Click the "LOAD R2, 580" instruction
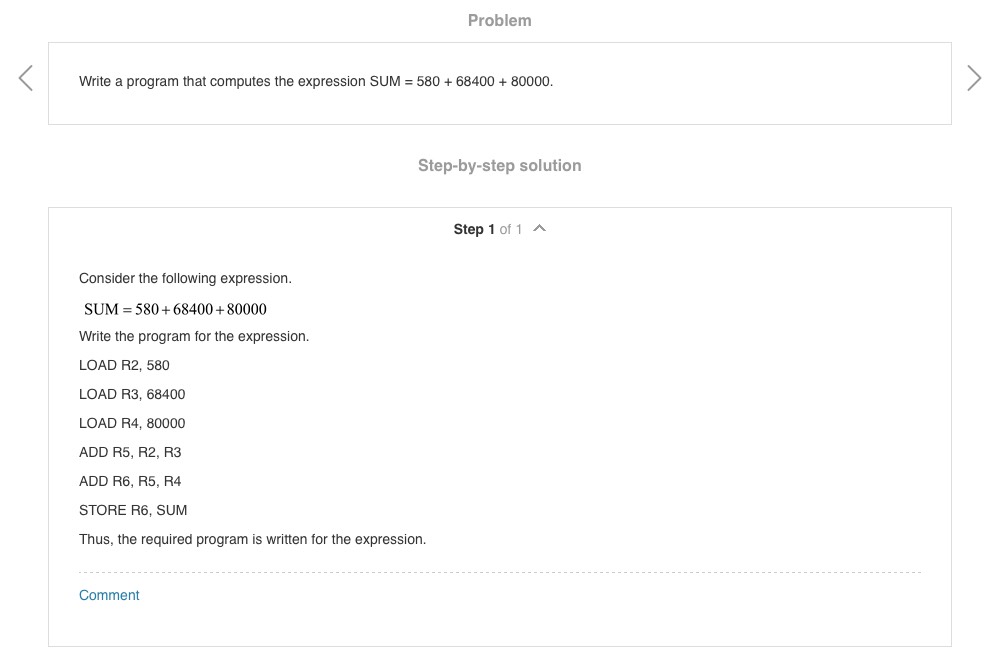This screenshot has height=657, width=1000. point(124,365)
